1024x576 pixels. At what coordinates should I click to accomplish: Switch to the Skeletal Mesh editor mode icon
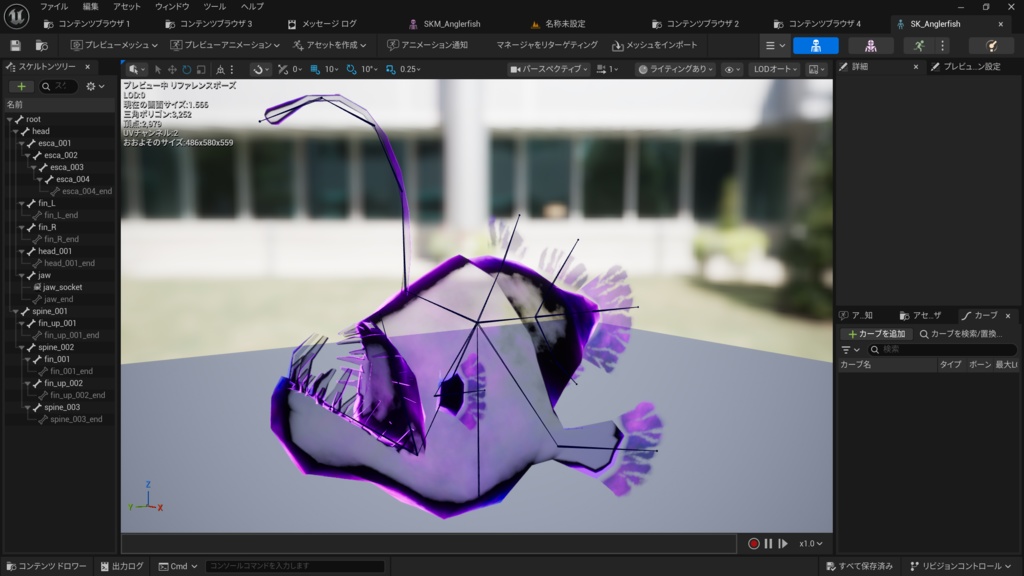point(871,46)
